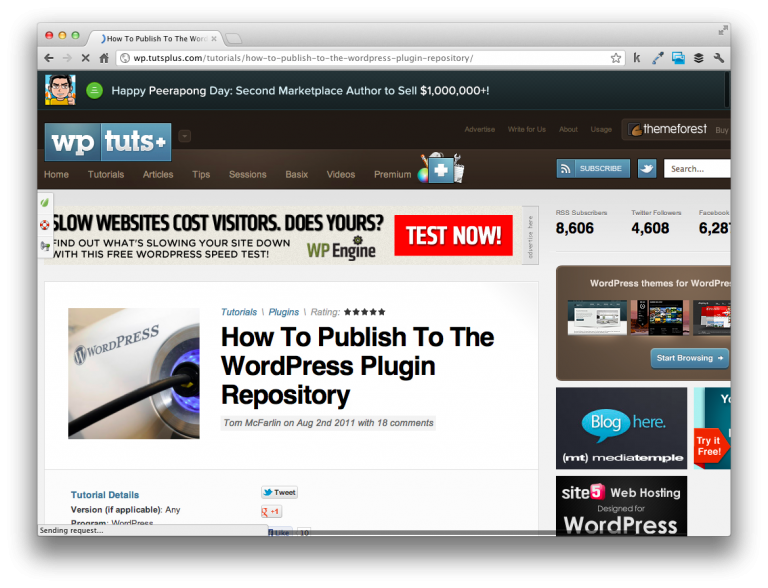The height and width of the screenshot is (588, 768).
Task: Close the current browser tab
Action: click(214, 38)
